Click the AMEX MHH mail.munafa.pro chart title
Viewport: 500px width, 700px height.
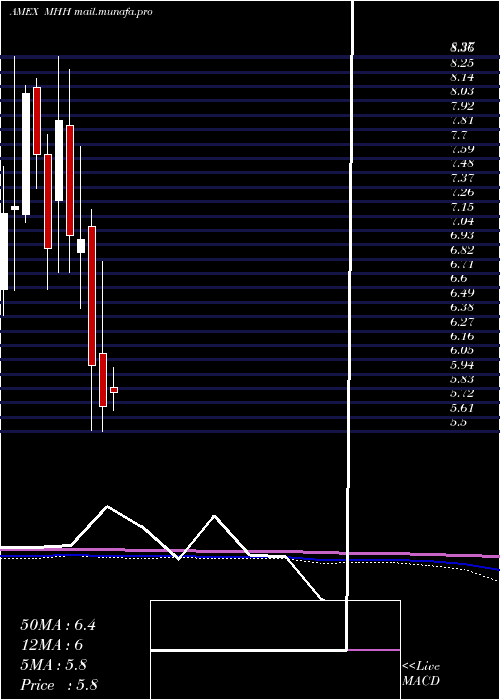[x=81, y=12]
